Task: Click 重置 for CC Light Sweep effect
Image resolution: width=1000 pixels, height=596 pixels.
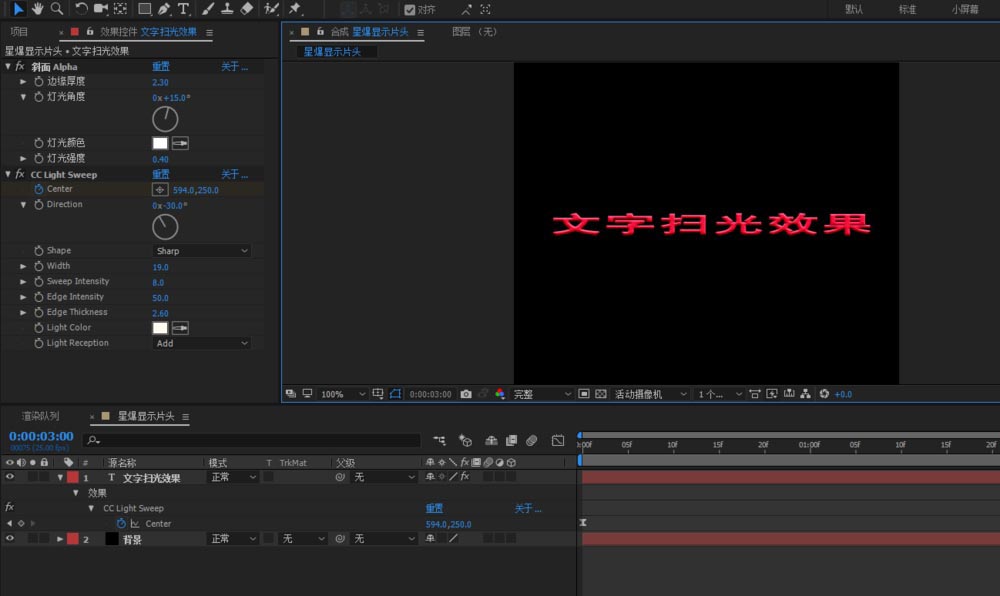Action: (160, 174)
